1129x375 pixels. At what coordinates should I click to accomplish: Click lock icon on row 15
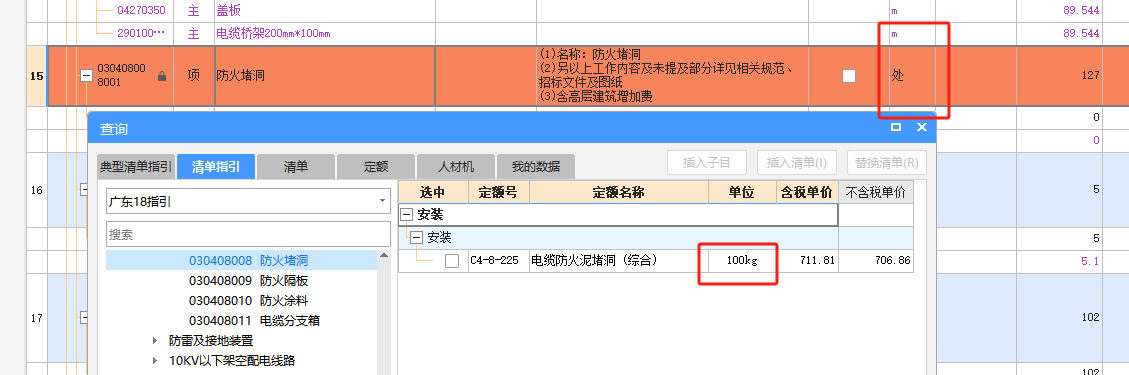pos(161,76)
